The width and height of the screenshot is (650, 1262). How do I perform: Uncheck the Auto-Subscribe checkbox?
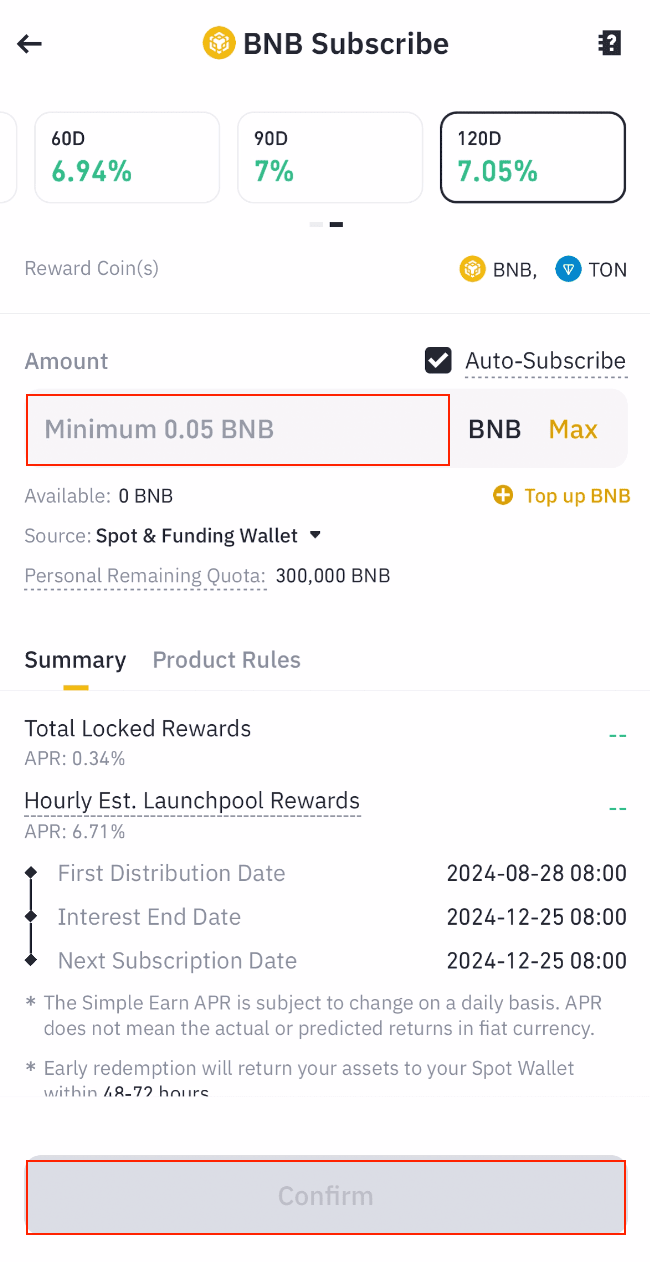pyautogui.click(x=438, y=361)
